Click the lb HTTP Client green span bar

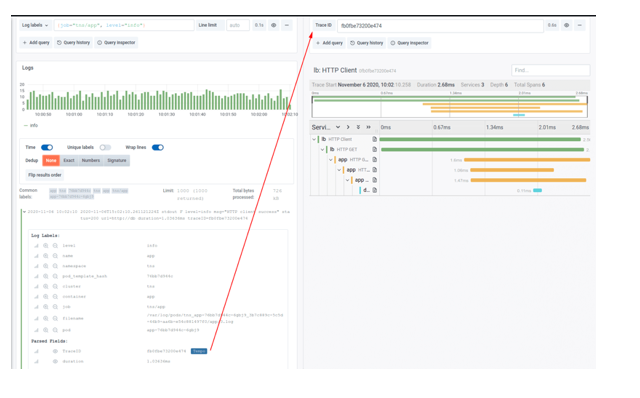click(x=480, y=140)
